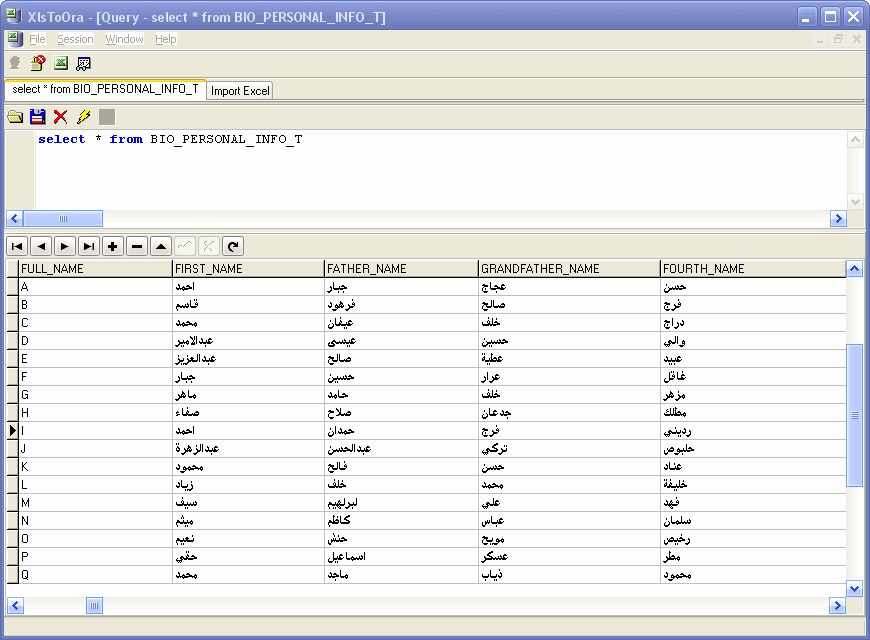
Task: Open the Session menu
Action: pos(75,39)
